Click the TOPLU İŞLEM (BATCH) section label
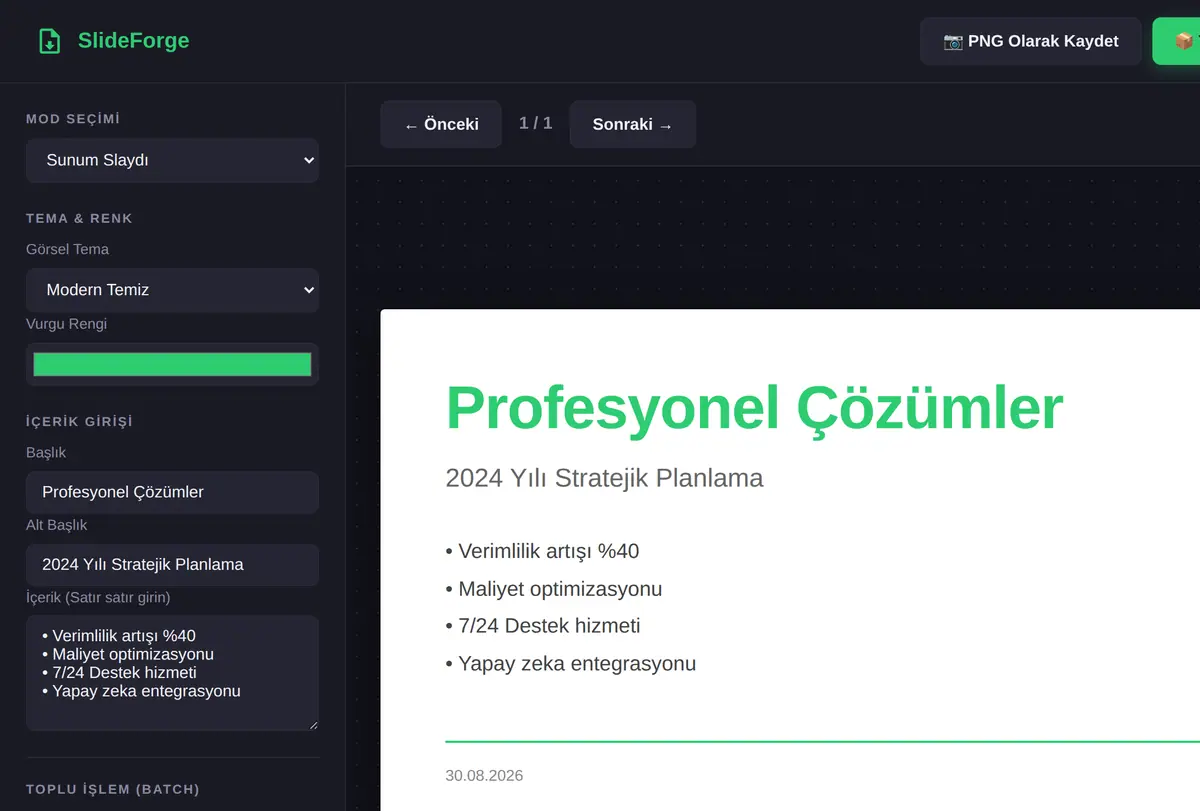The width and height of the screenshot is (1200, 811). (x=113, y=789)
